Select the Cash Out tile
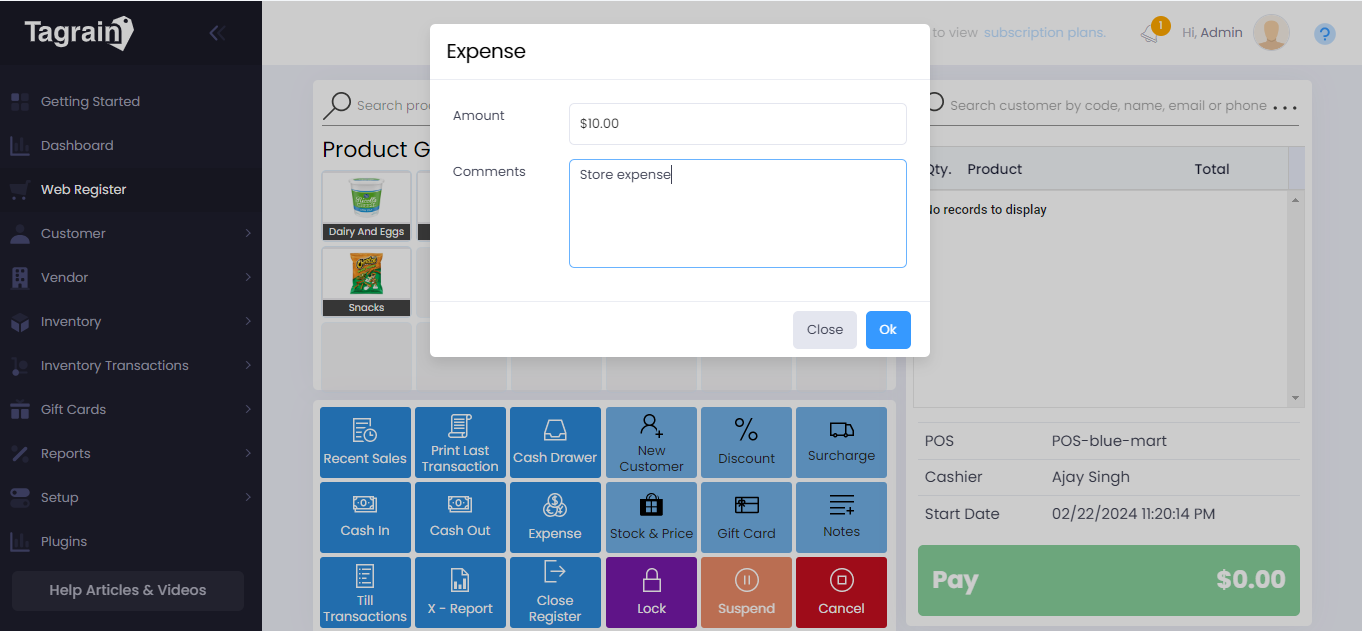The height and width of the screenshot is (631, 1362). click(460, 517)
